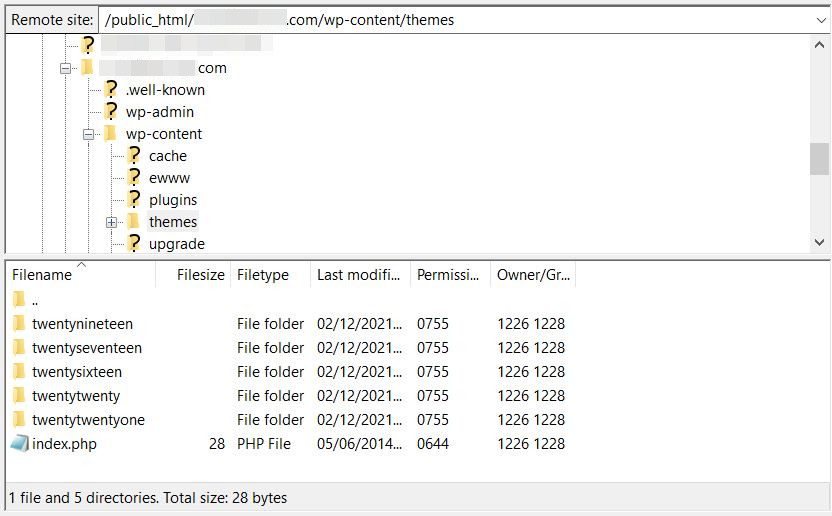
Task: Click the twentynineteen folder icon
Action: [19, 324]
